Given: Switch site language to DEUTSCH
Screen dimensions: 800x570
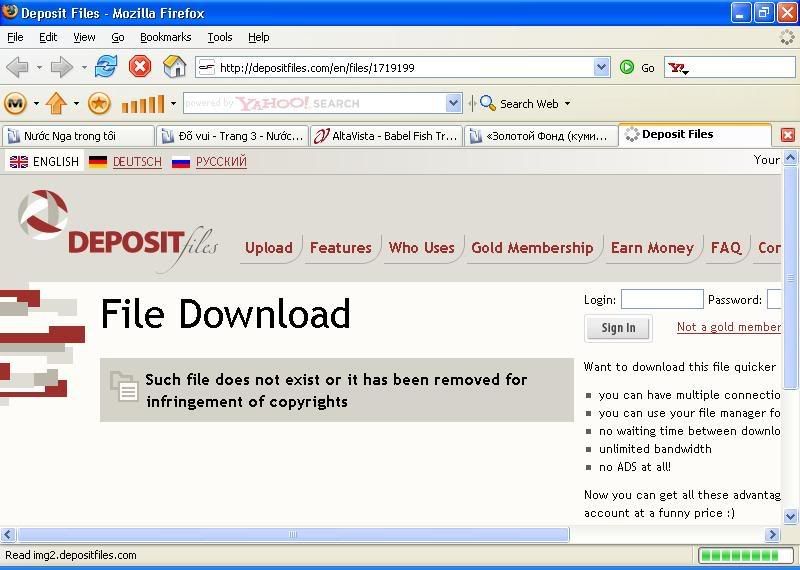Looking at the screenshot, I should (x=136, y=161).
